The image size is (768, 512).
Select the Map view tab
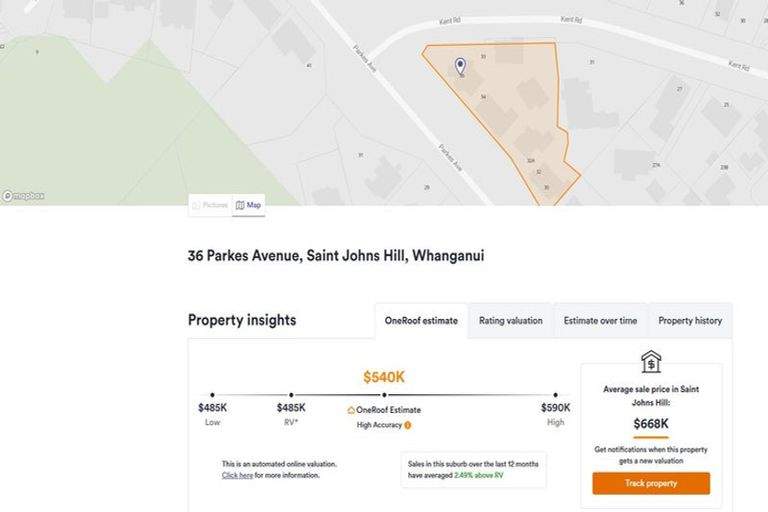[249, 205]
